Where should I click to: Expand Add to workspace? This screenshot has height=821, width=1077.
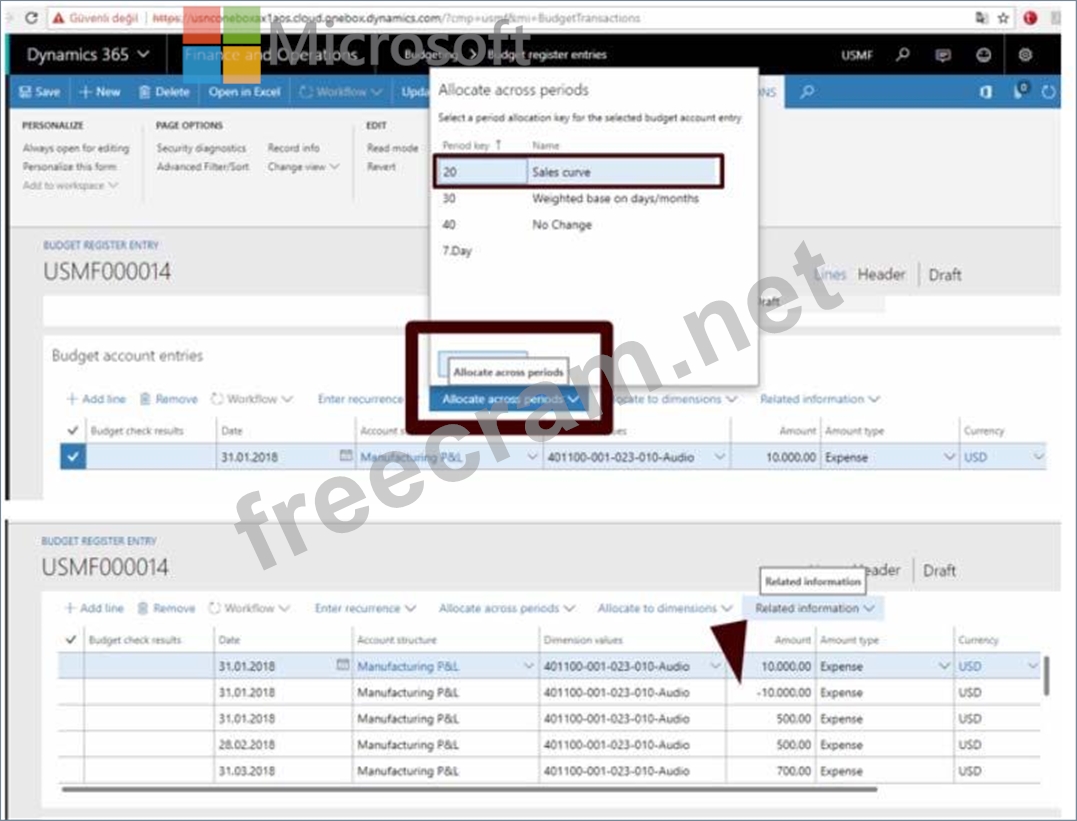[70, 185]
